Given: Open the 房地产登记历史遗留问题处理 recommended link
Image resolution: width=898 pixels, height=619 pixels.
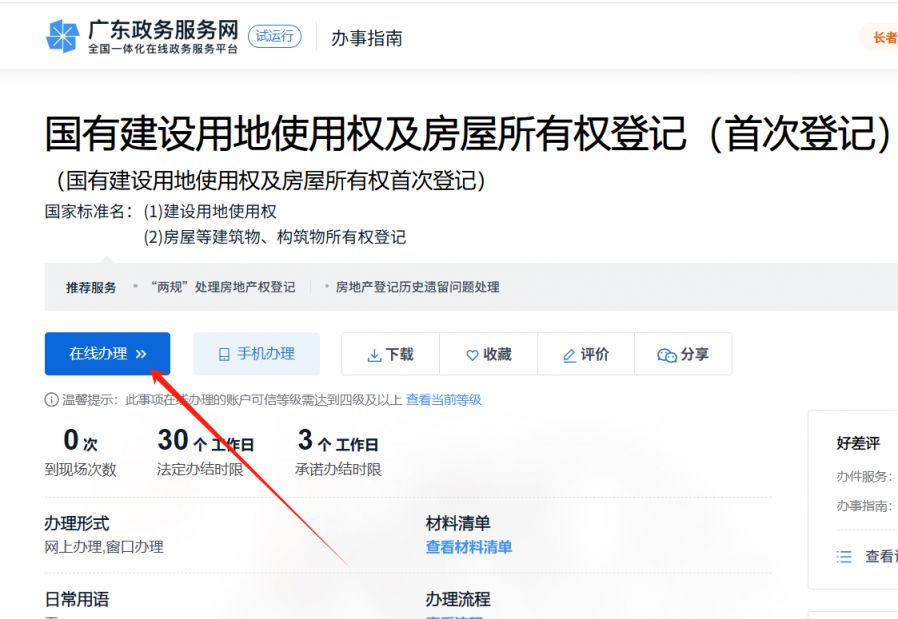Looking at the screenshot, I should pyautogui.click(x=417, y=287).
